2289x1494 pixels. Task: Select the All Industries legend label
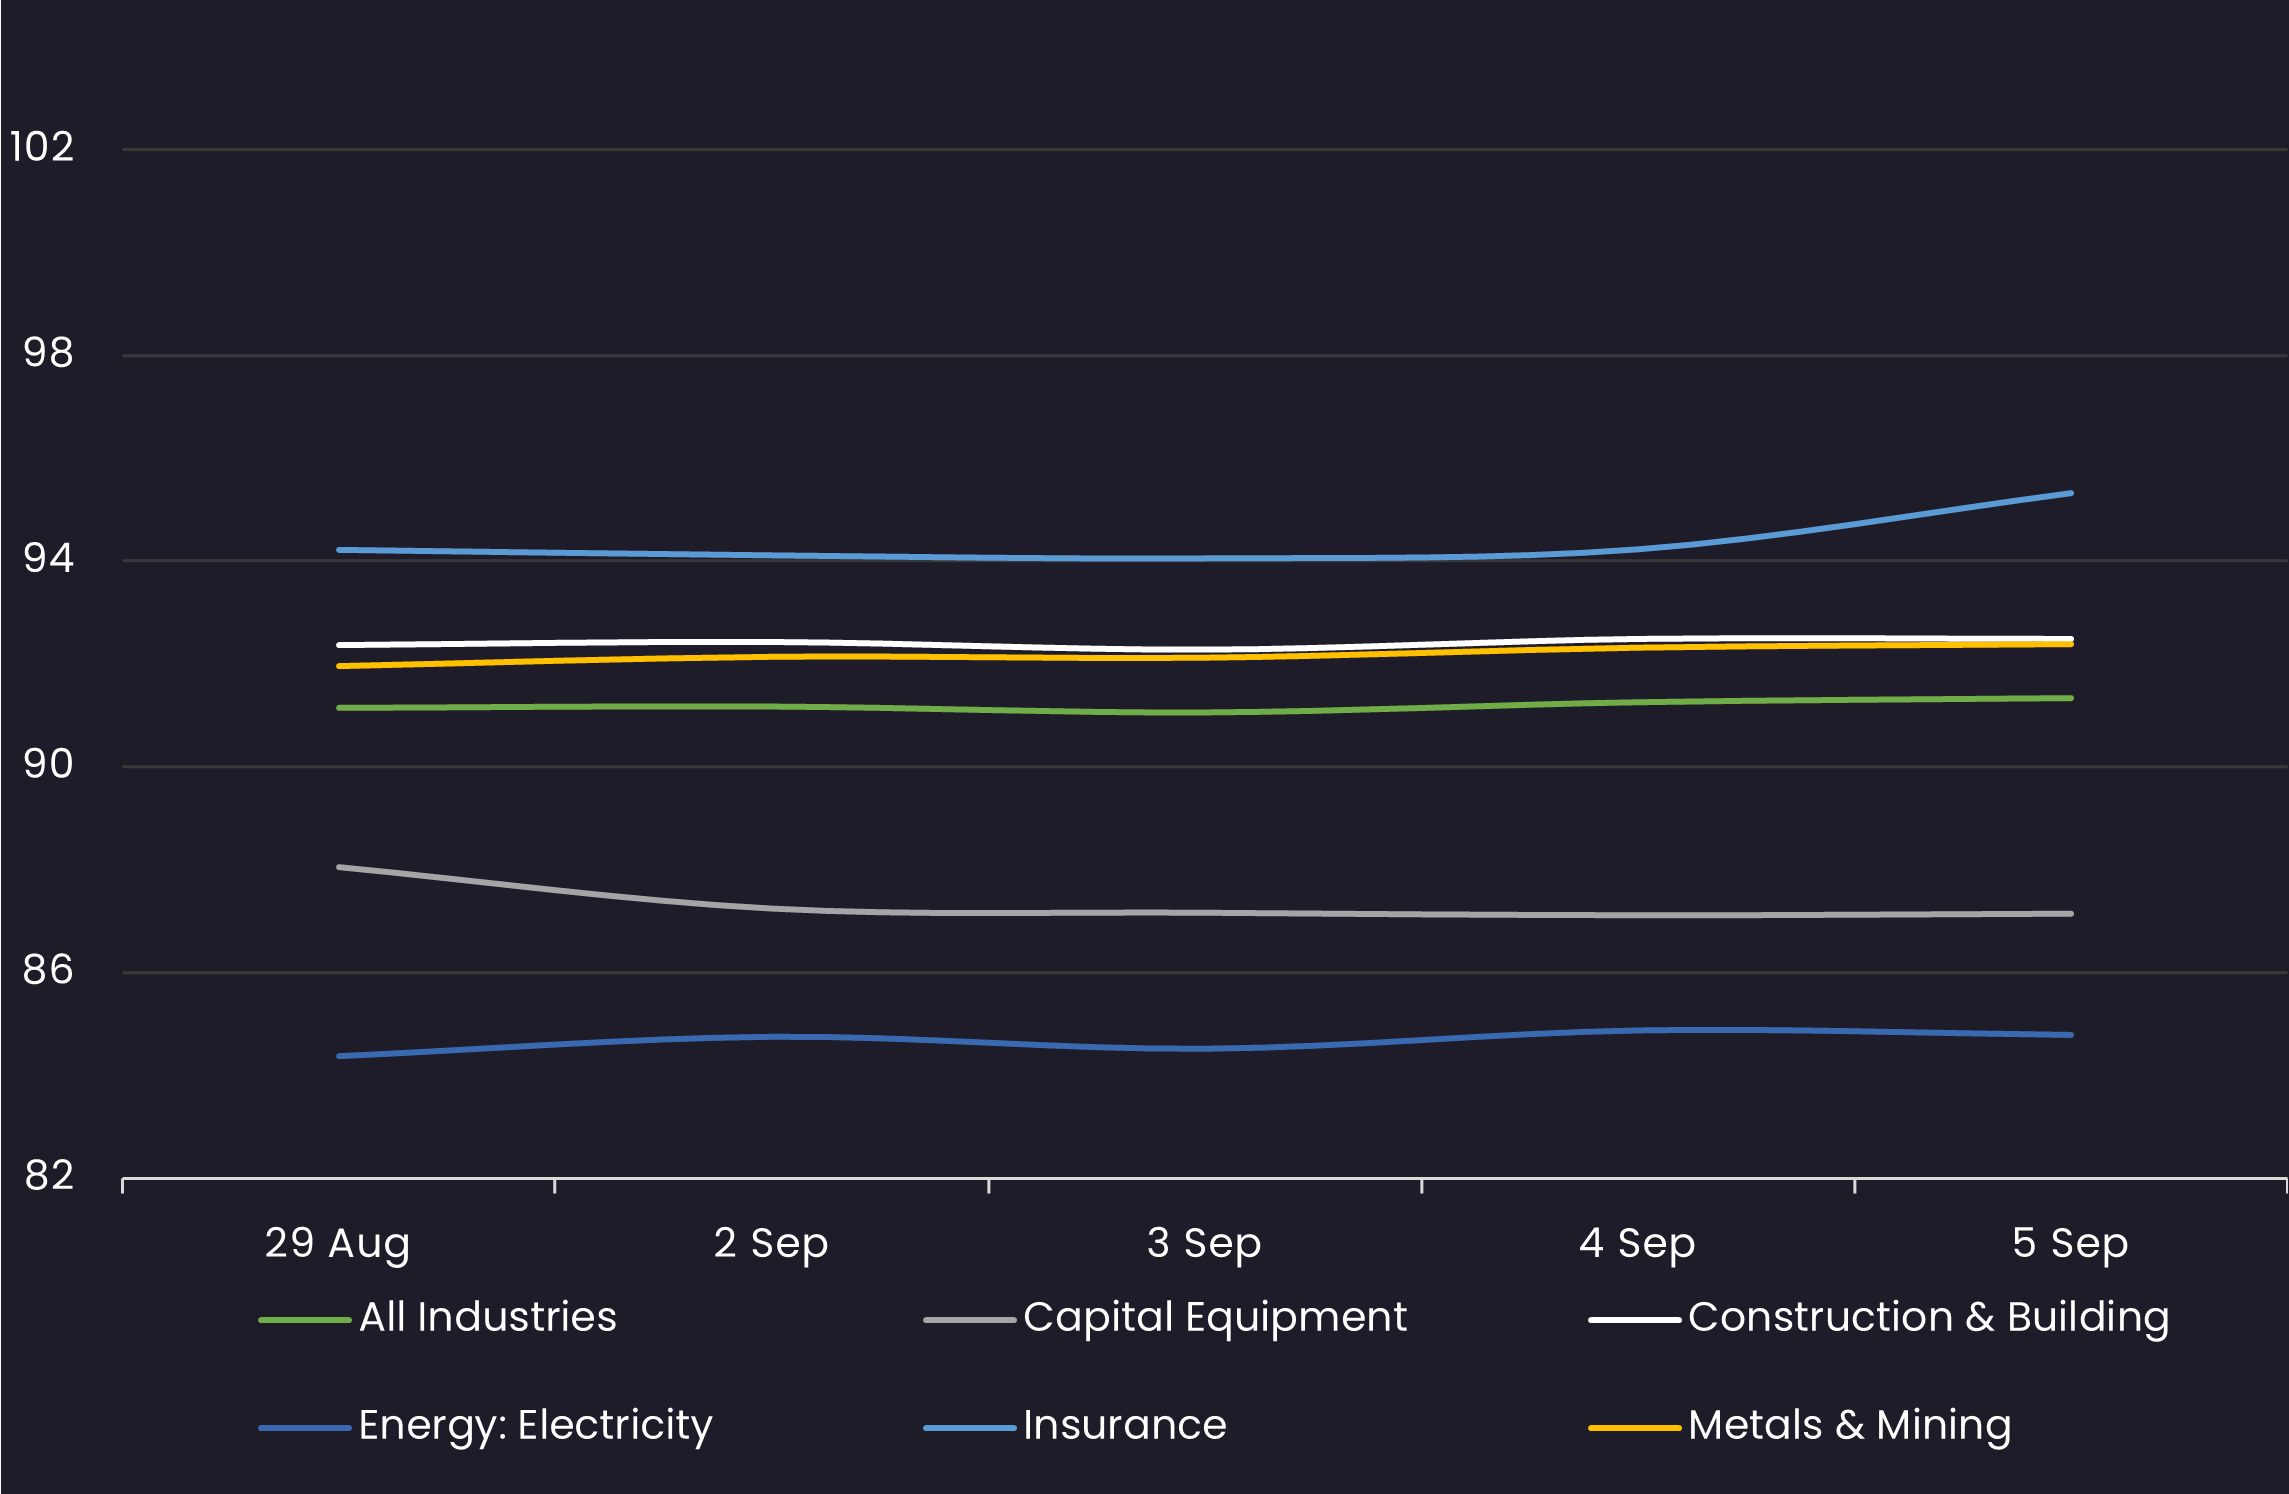(488, 1318)
